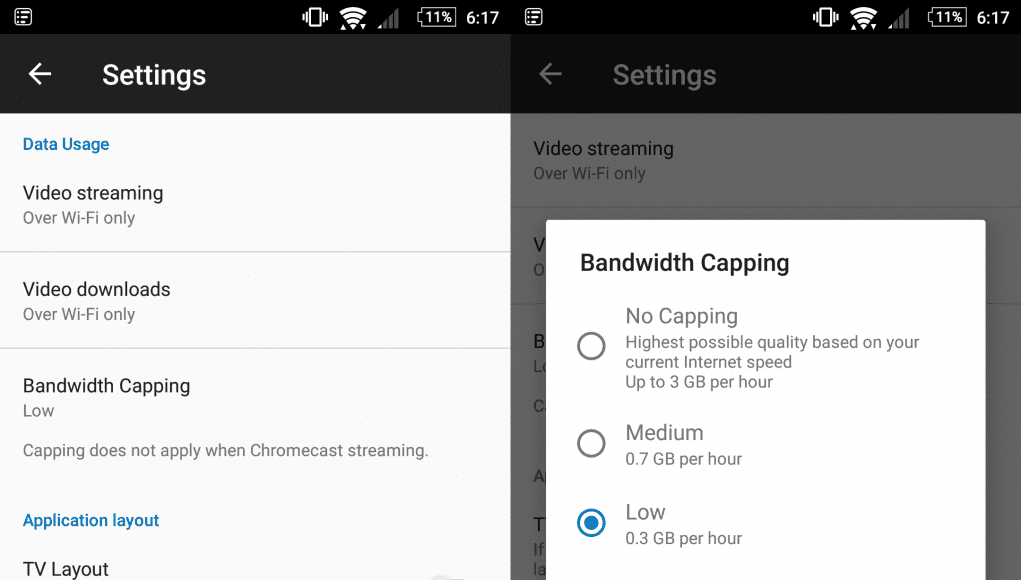Image resolution: width=1021 pixels, height=580 pixels.
Task: Tap the back arrow in left Settings header
Action: [40, 74]
